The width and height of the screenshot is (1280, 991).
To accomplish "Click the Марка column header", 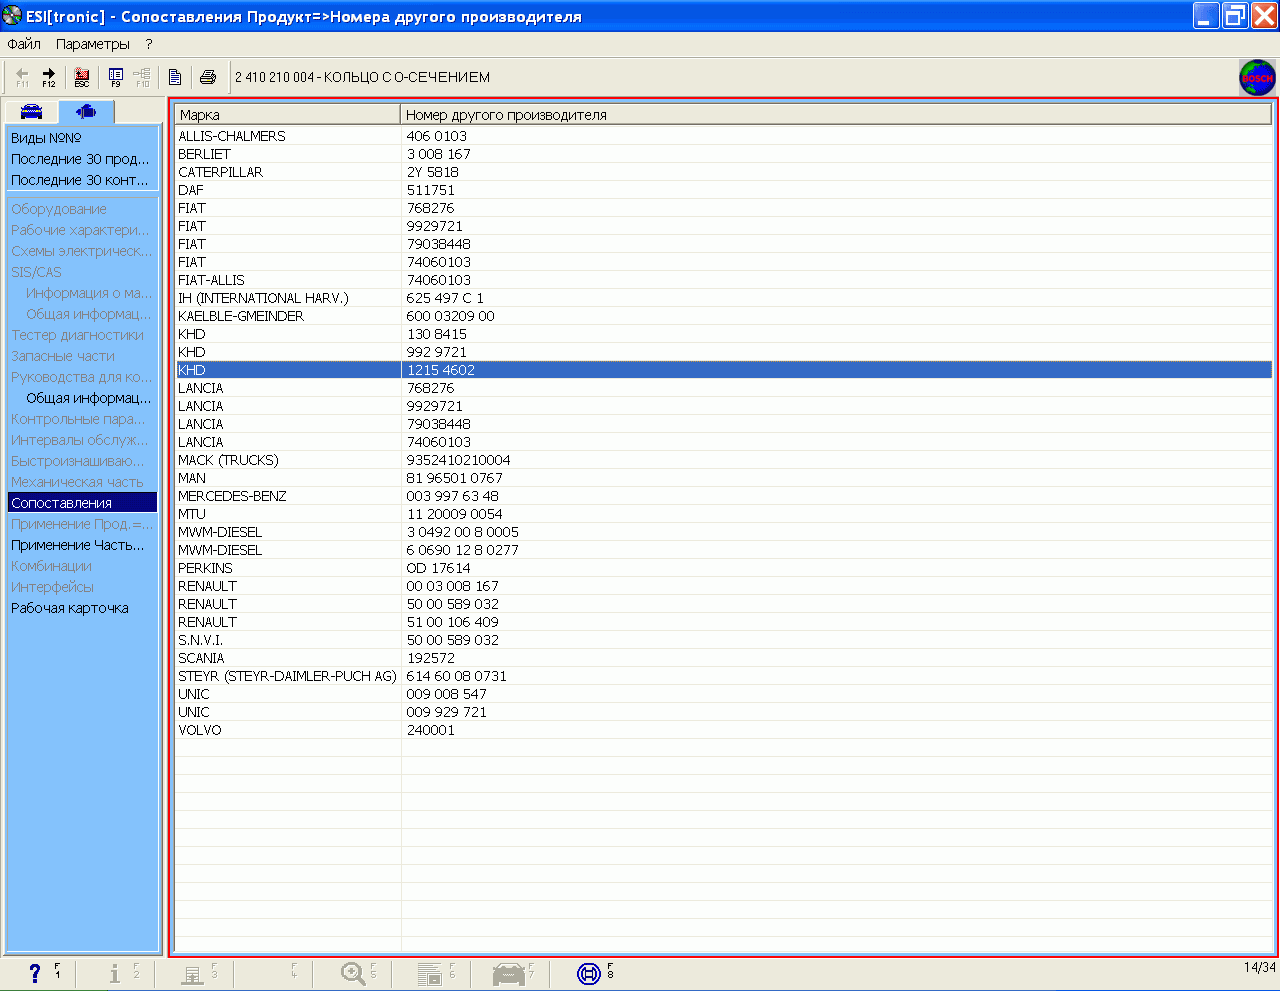I will point(288,115).
